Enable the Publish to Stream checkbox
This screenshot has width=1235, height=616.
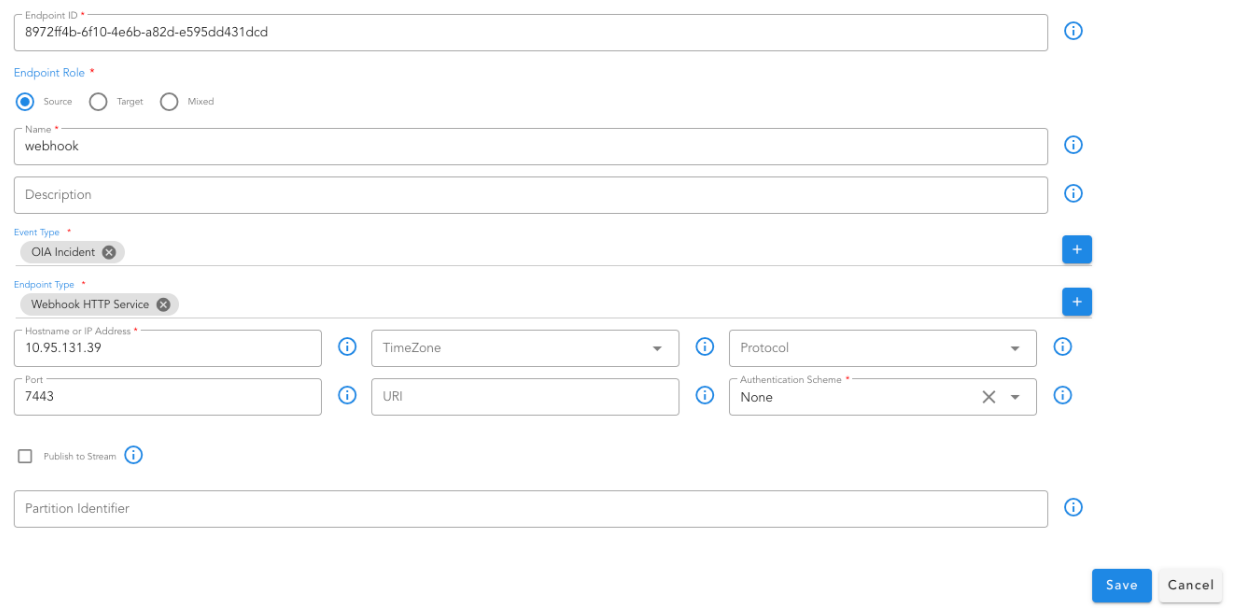coord(25,456)
